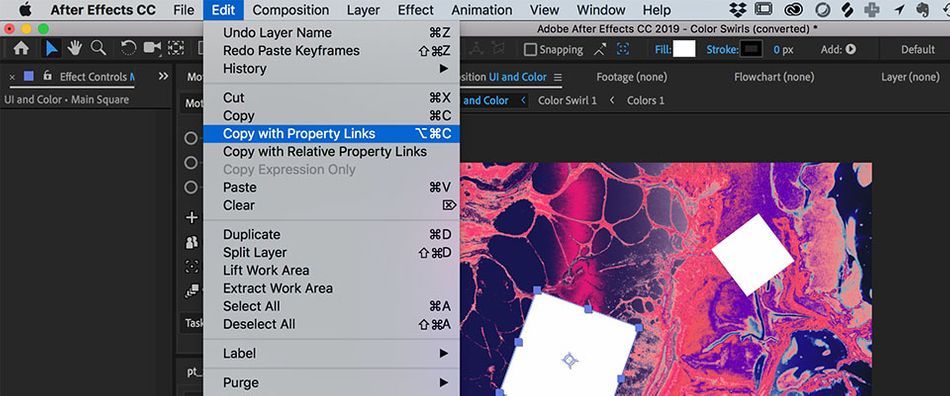Screen dimensions: 950x396
Task: Choose Cut from the Edit menu
Action: coord(331,97)
